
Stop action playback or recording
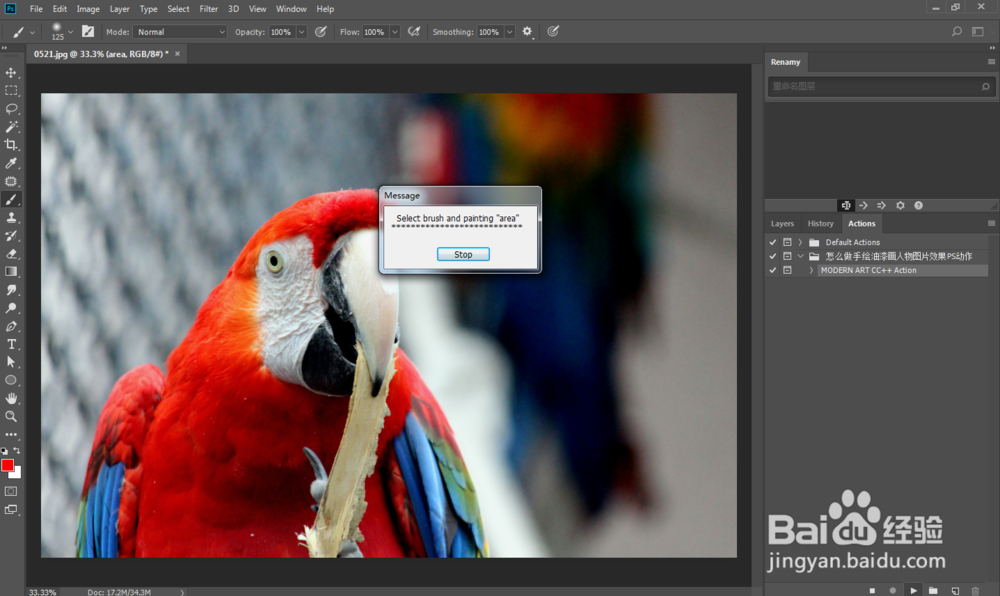click(872, 590)
